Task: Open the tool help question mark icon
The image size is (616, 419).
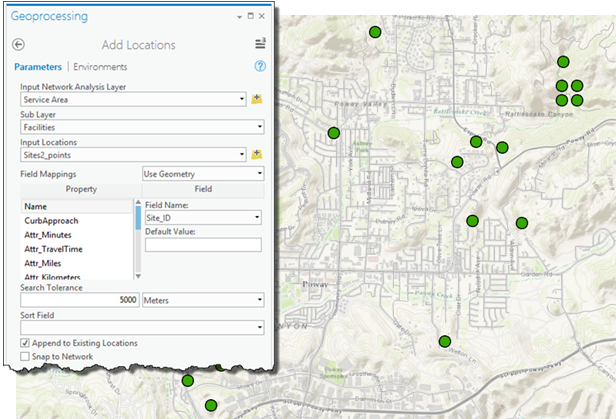Action: coord(260,67)
